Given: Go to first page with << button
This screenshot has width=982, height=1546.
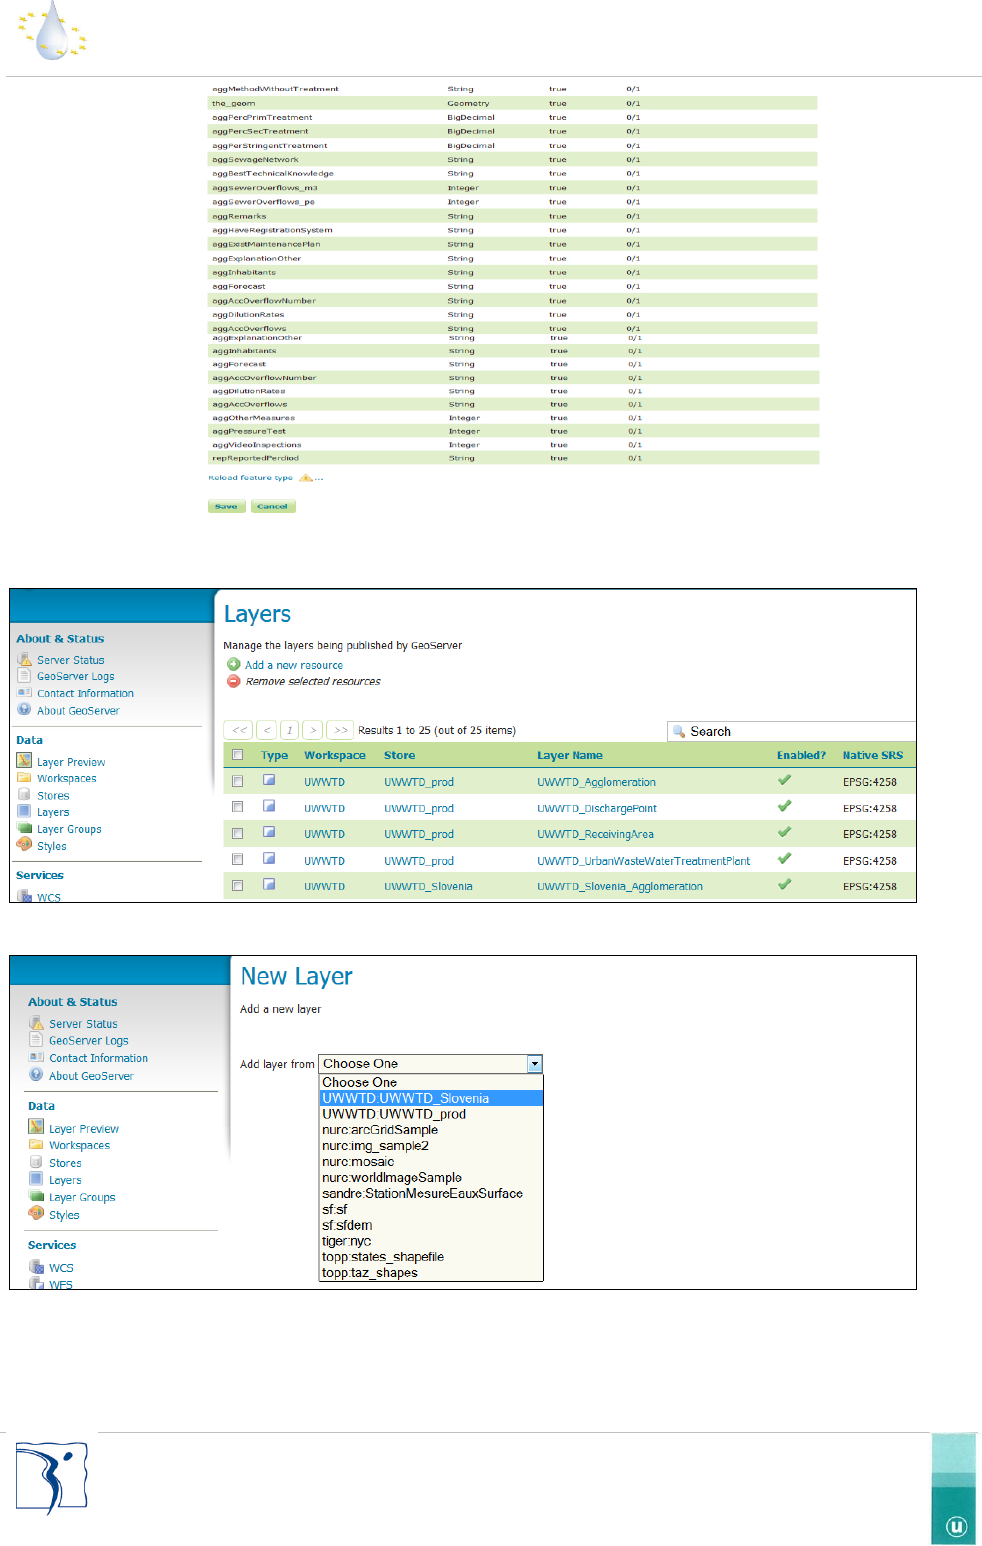Looking at the screenshot, I should tap(239, 730).
